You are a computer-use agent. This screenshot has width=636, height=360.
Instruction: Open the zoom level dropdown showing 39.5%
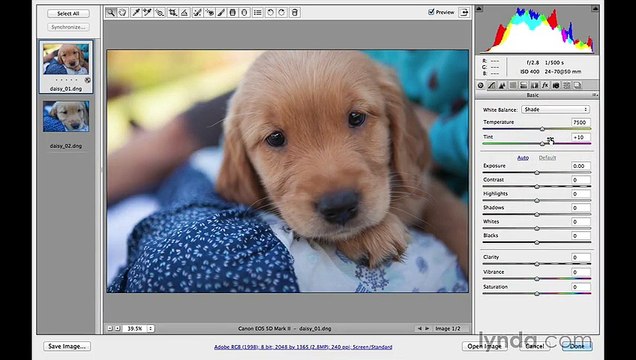click(x=138, y=328)
